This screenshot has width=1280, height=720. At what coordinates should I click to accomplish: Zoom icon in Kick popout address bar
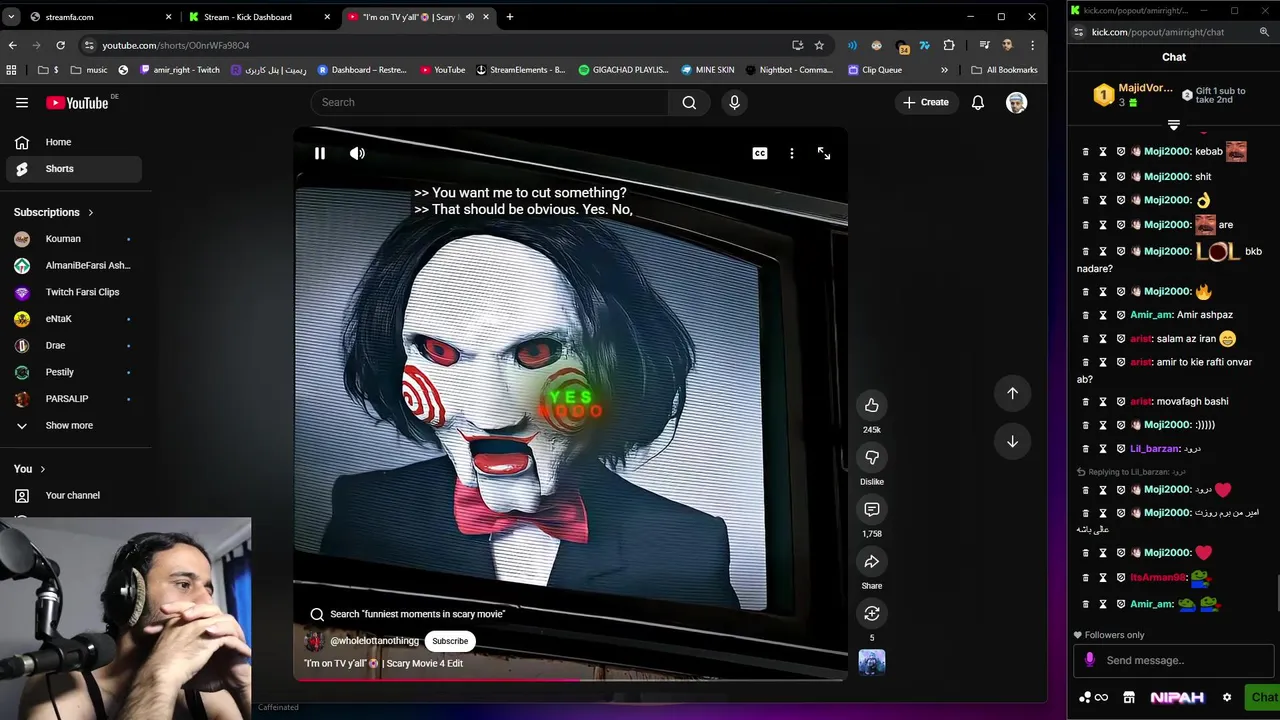coord(1264,32)
